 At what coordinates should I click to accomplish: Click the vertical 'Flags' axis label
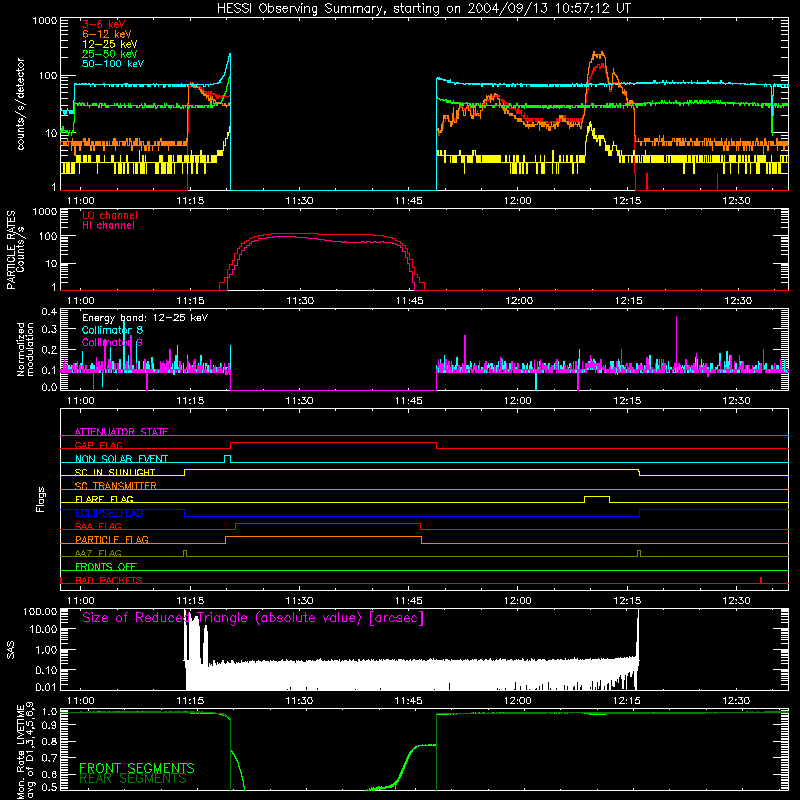[41, 499]
